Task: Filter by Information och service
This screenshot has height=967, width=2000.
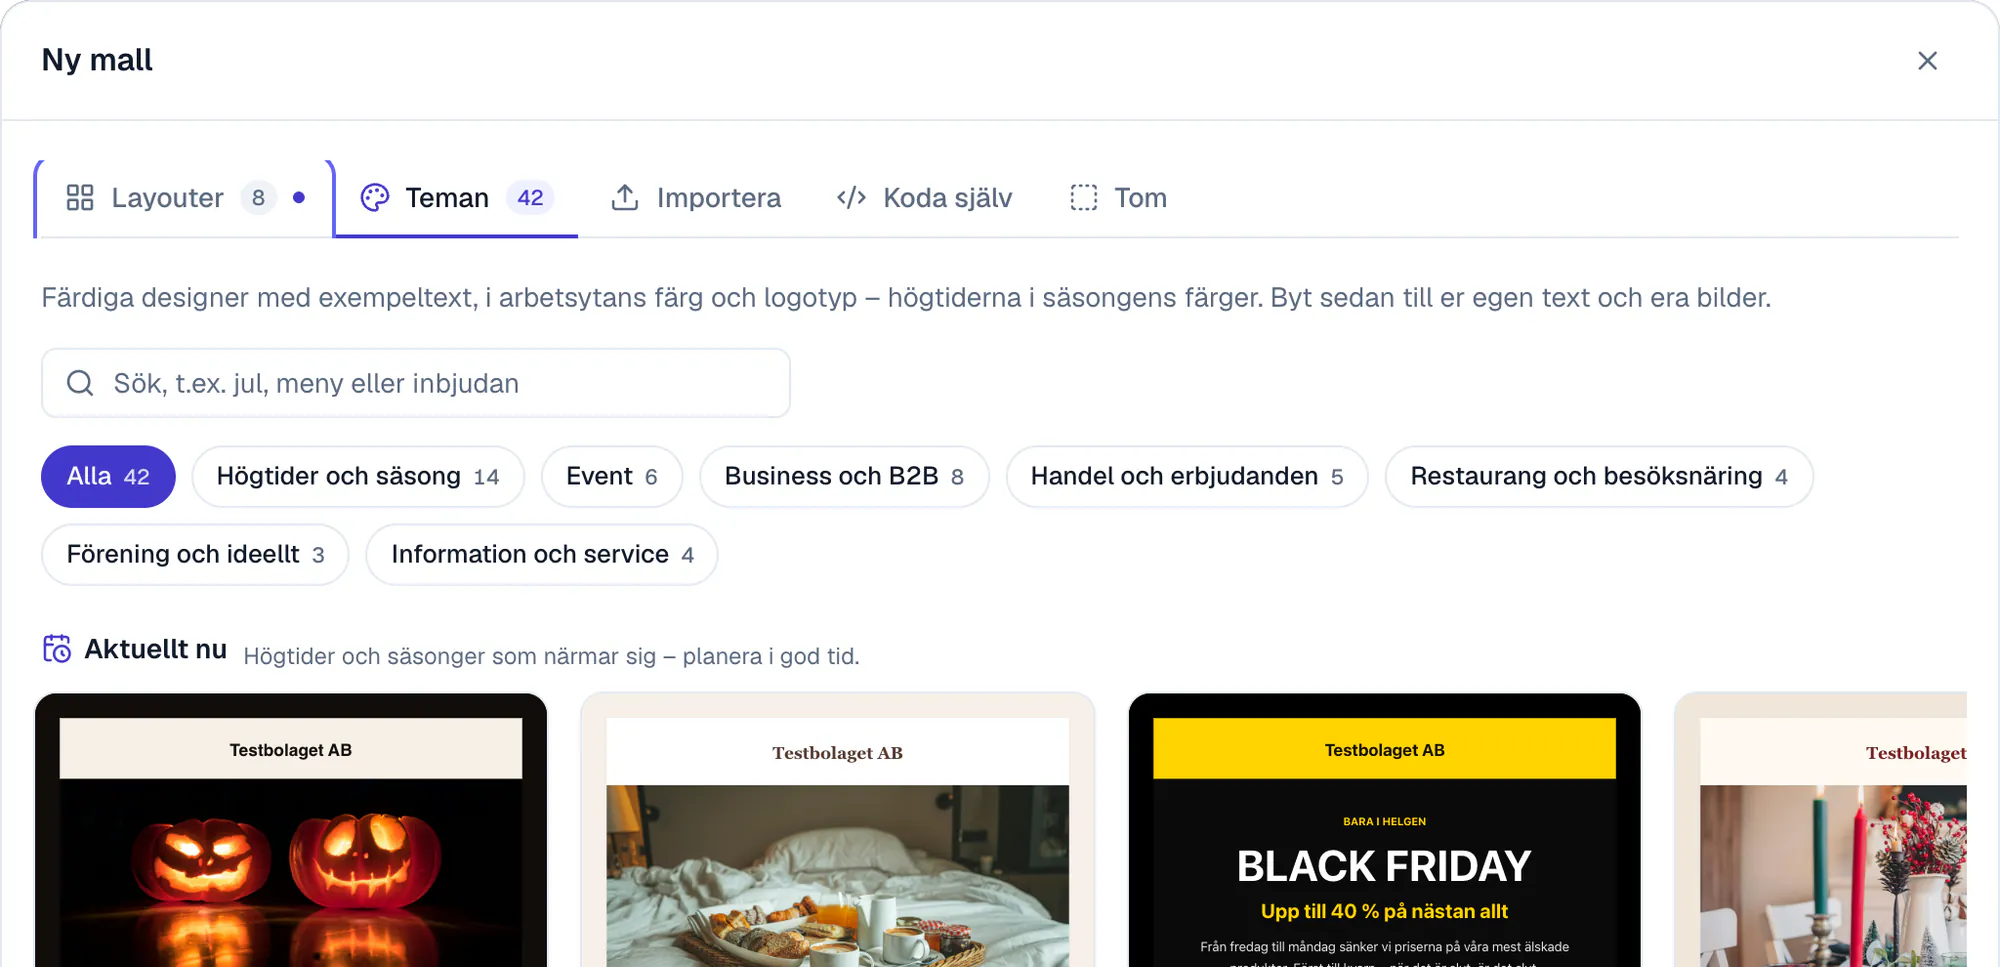Action: coord(542,554)
